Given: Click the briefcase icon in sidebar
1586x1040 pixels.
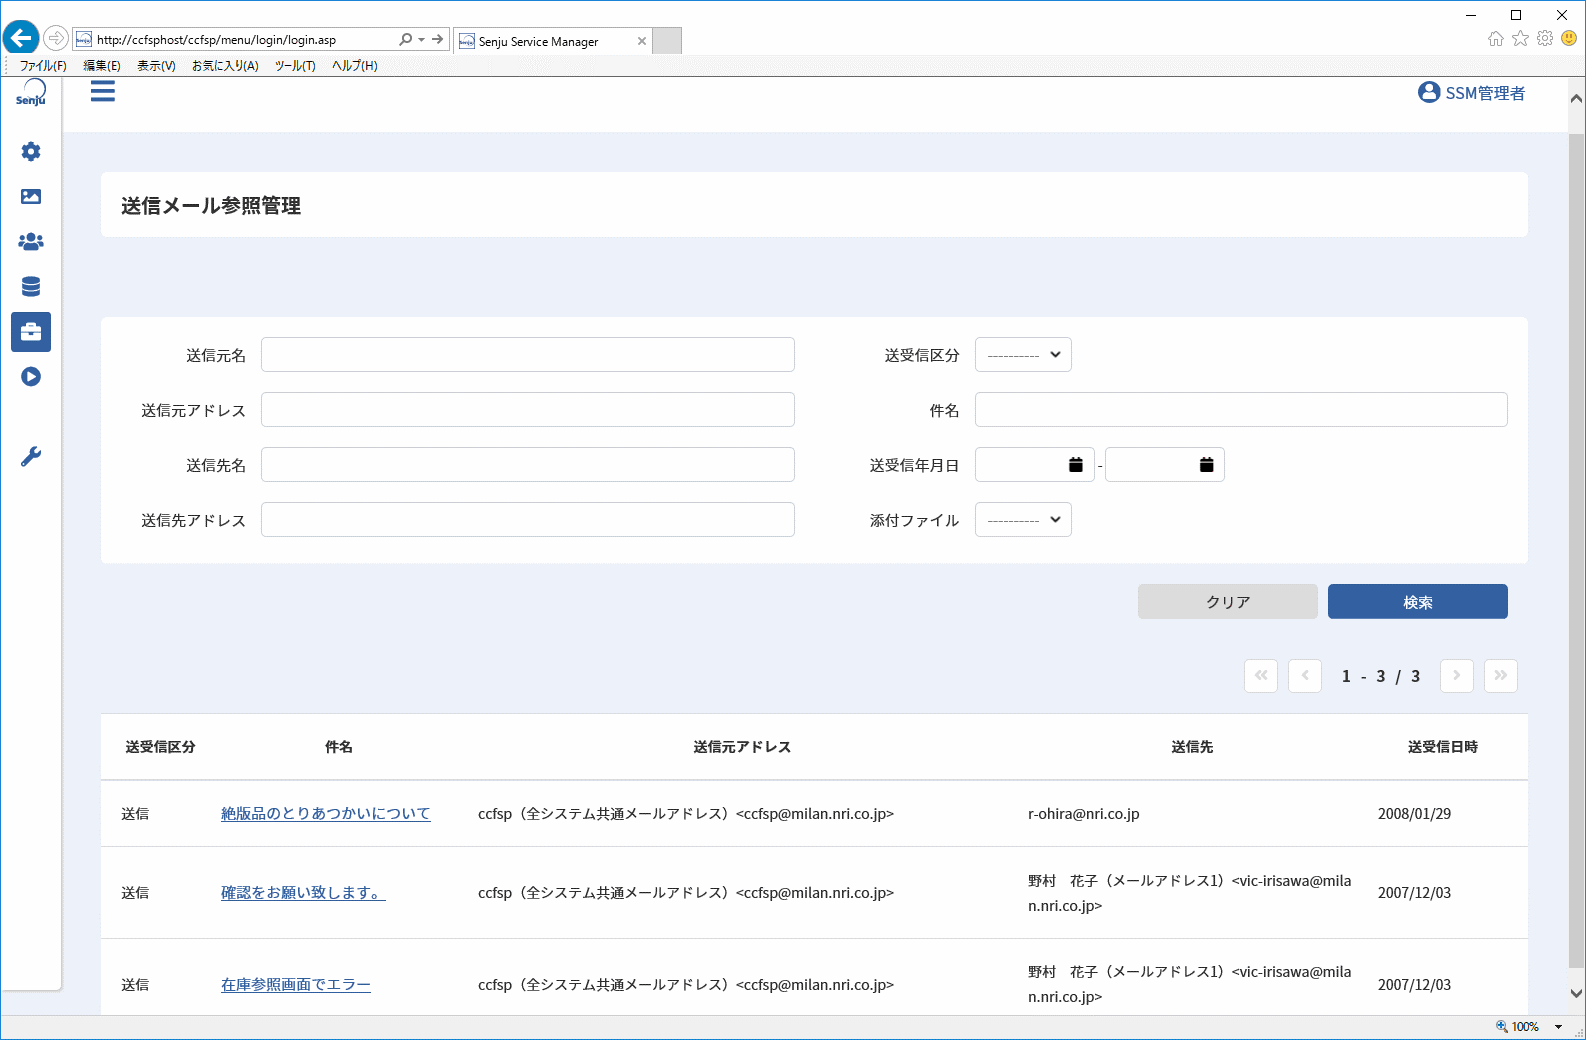Looking at the screenshot, I should click(x=31, y=332).
